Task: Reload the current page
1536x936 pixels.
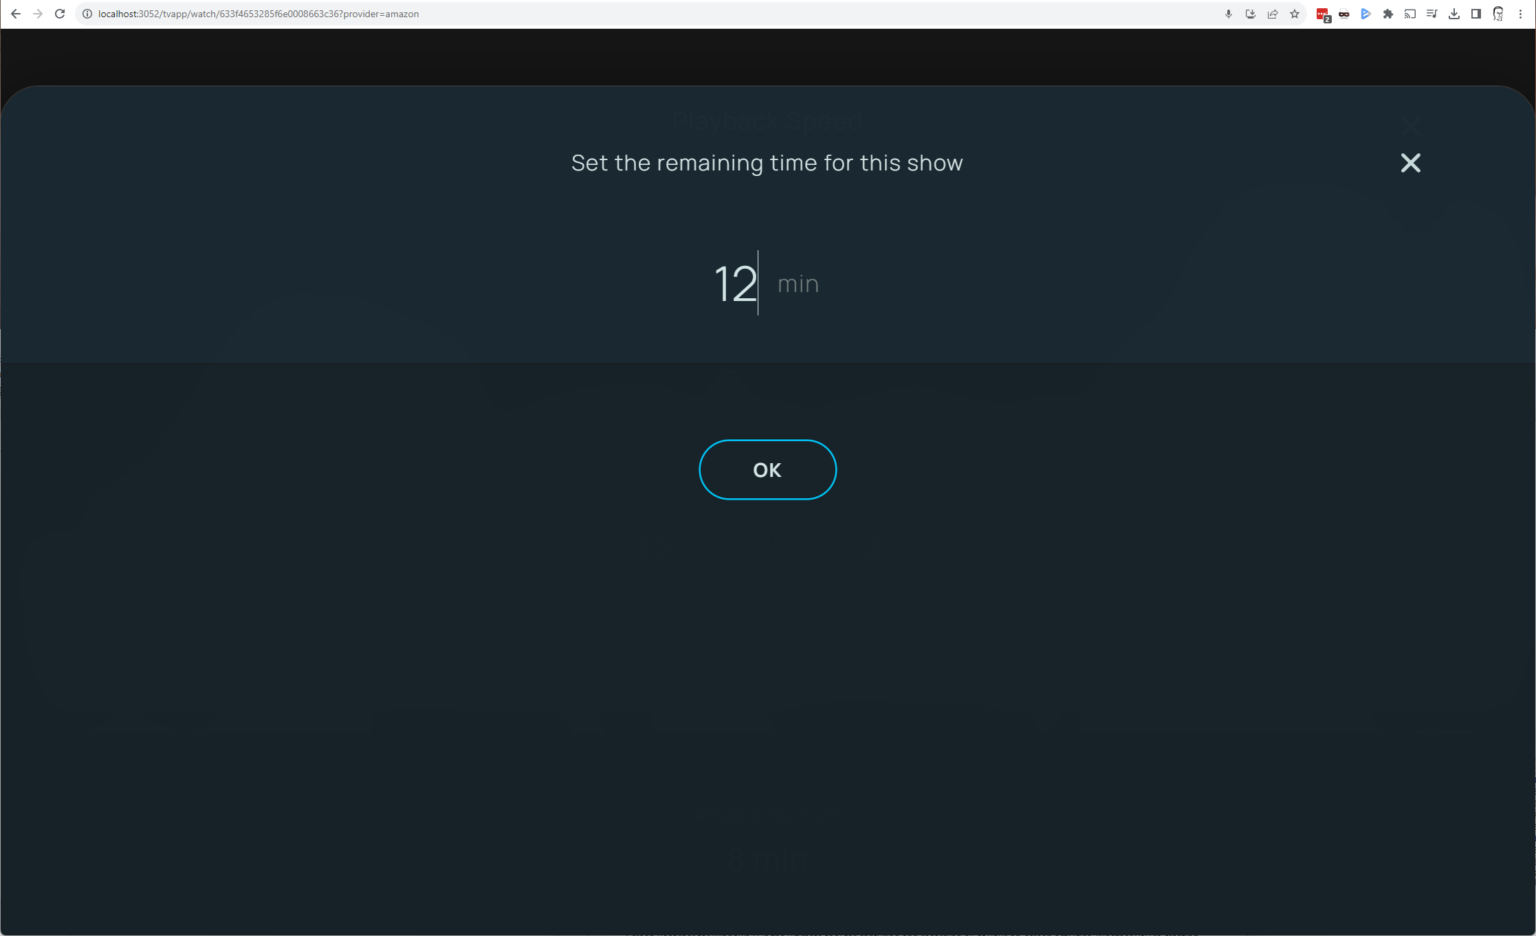Action: [x=60, y=14]
